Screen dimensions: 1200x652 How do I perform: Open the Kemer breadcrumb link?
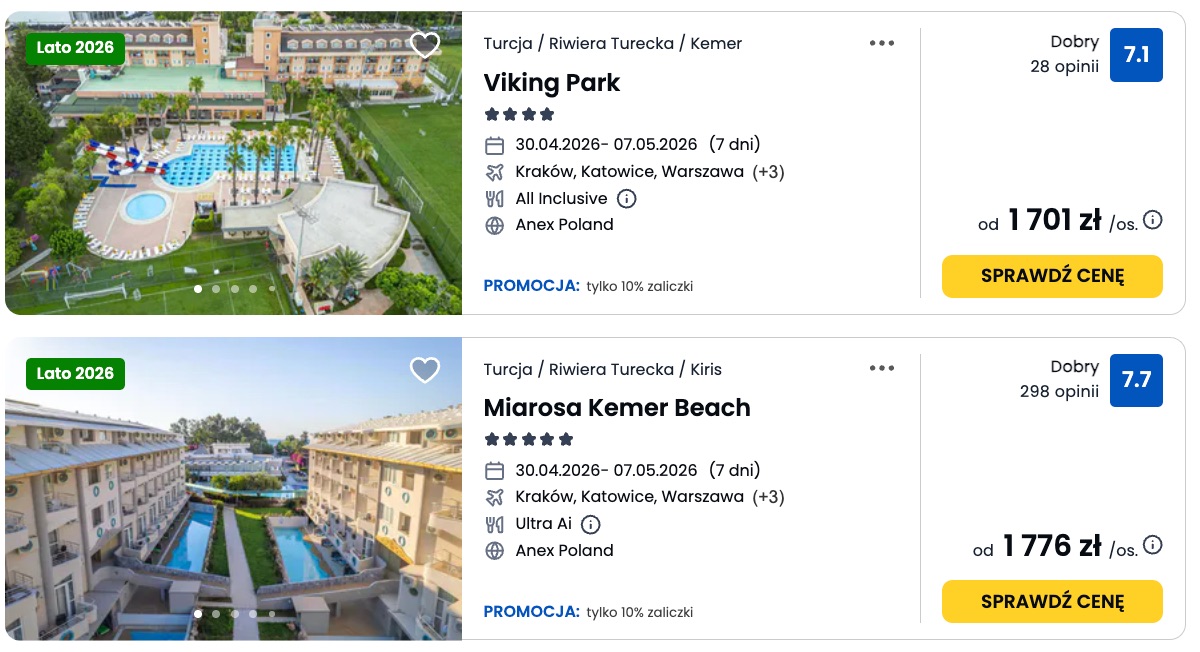[x=716, y=43]
